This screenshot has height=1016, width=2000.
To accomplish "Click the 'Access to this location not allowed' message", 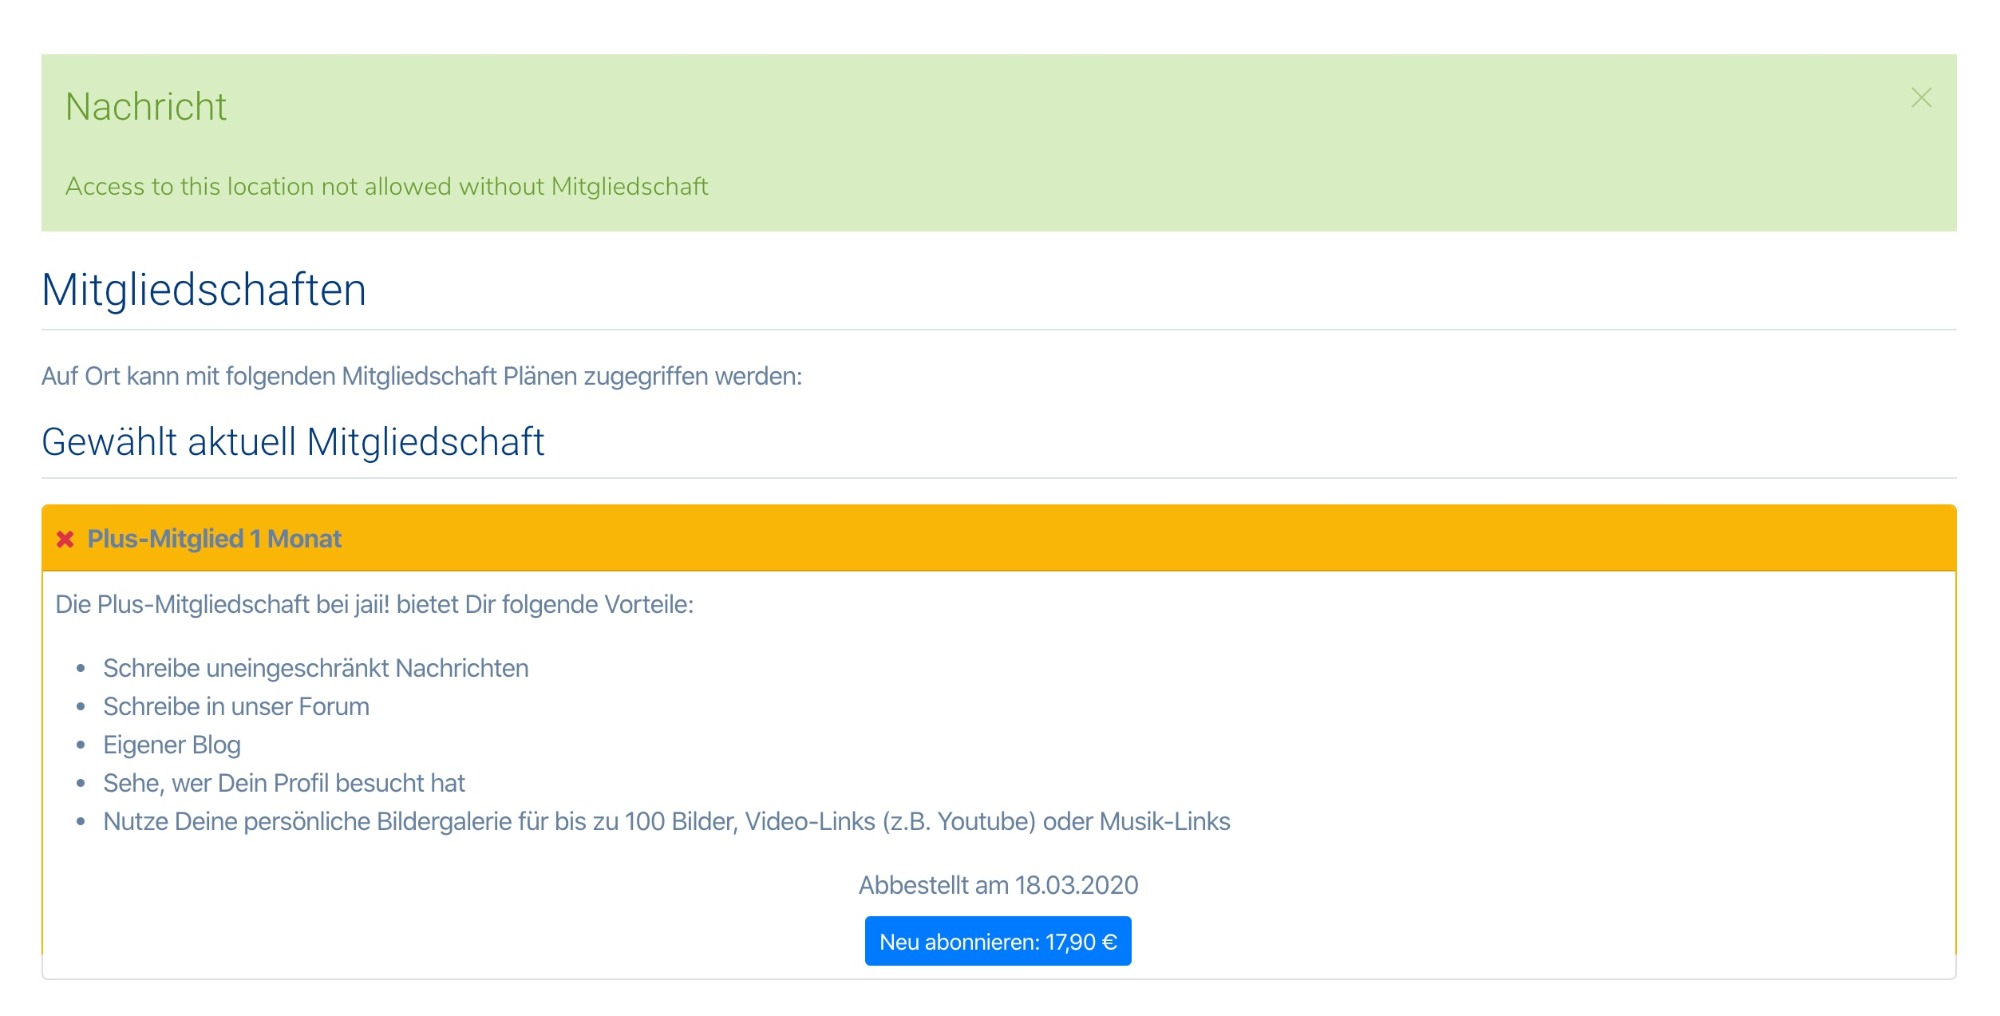I will tap(387, 187).
